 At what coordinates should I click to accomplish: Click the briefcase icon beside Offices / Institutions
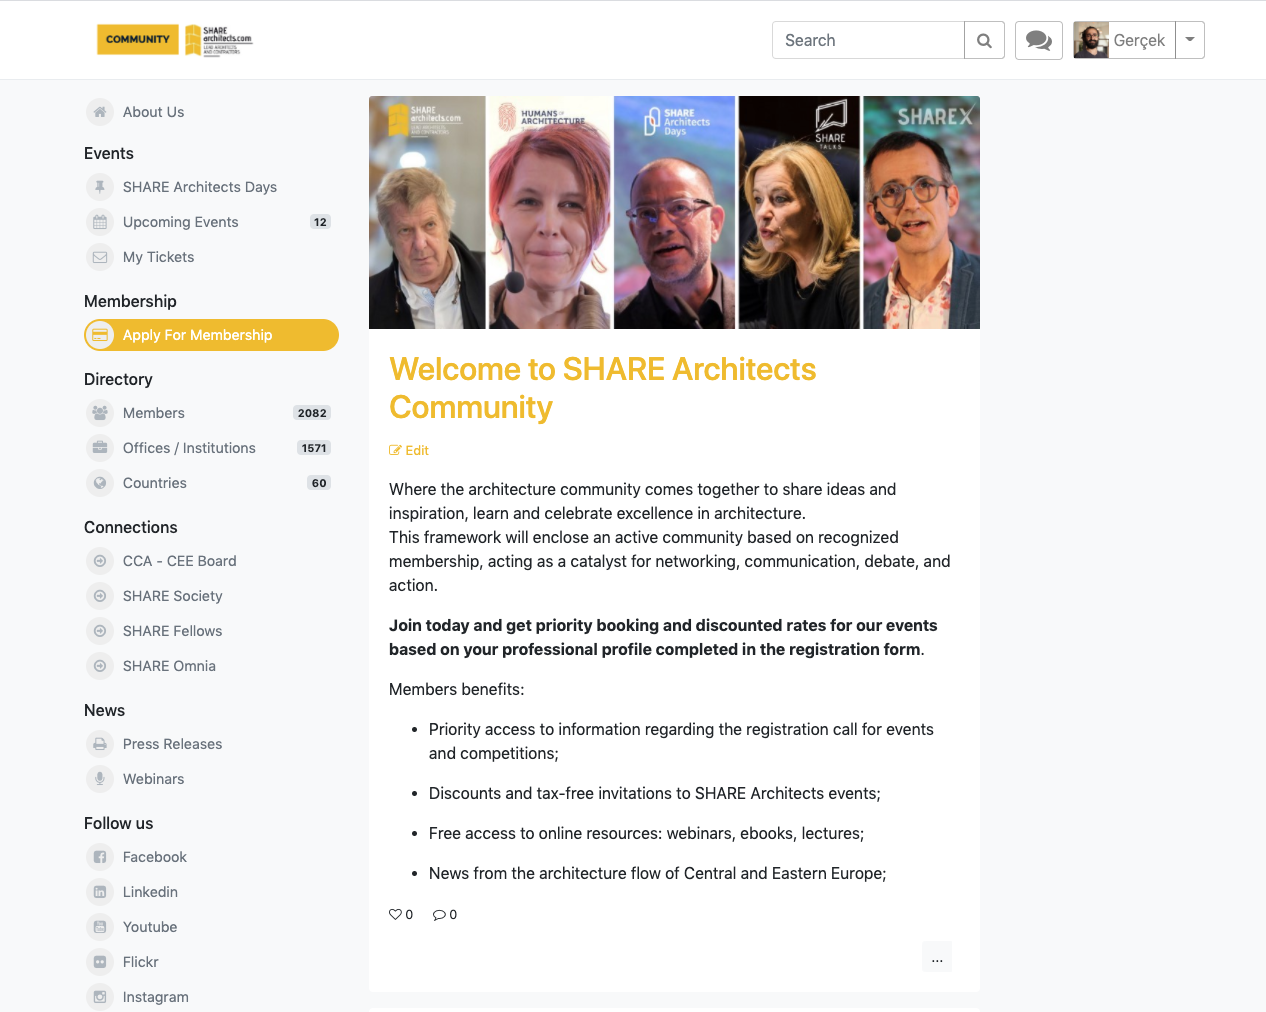[100, 448]
